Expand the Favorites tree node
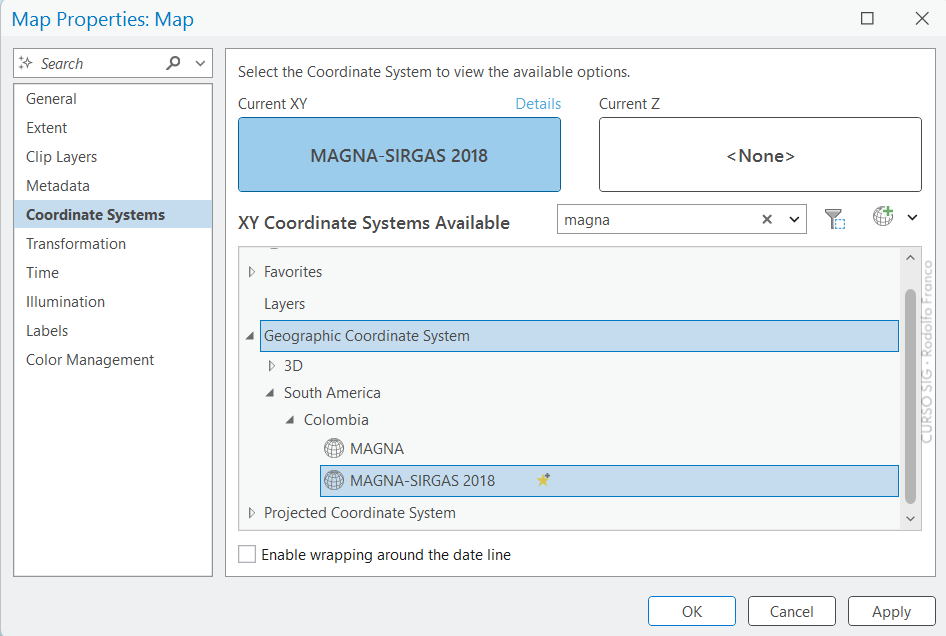 coord(252,272)
